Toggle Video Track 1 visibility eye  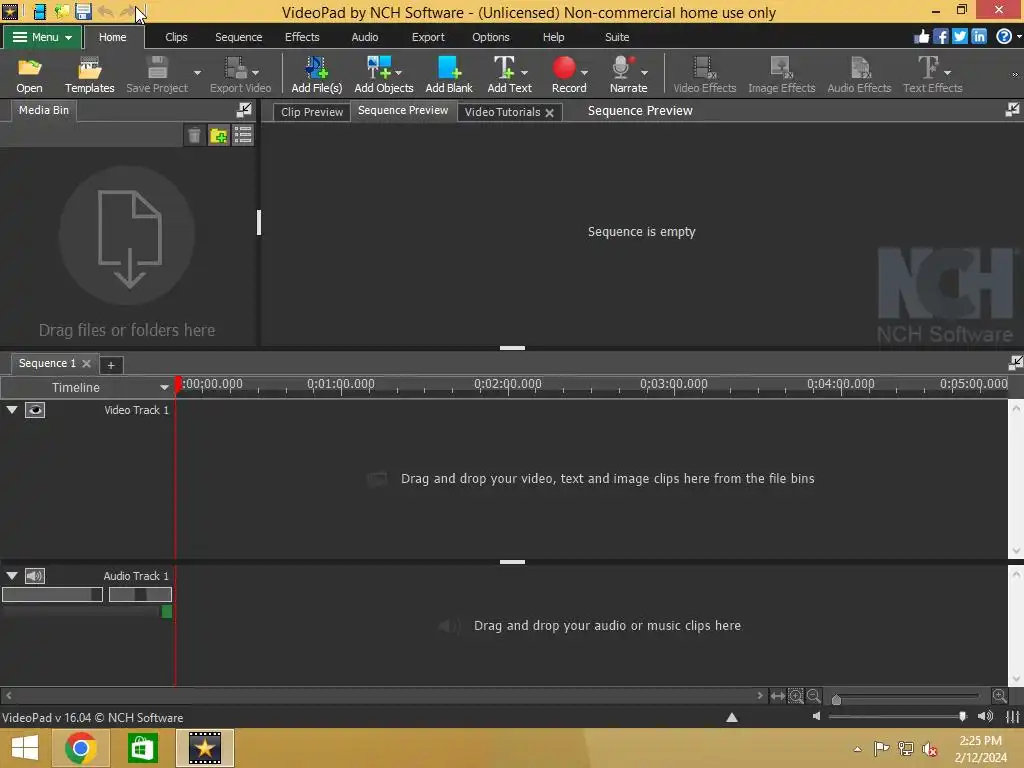(x=35, y=410)
